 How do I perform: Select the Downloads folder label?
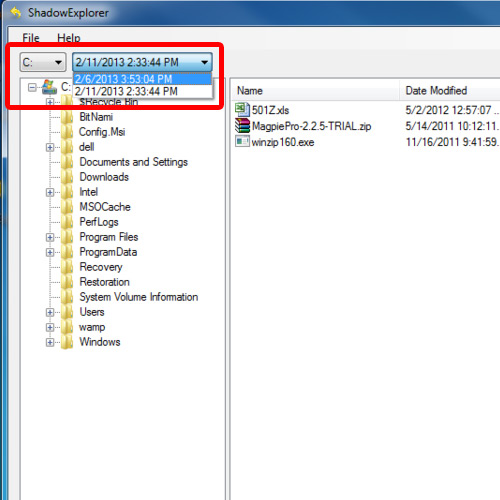104,177
